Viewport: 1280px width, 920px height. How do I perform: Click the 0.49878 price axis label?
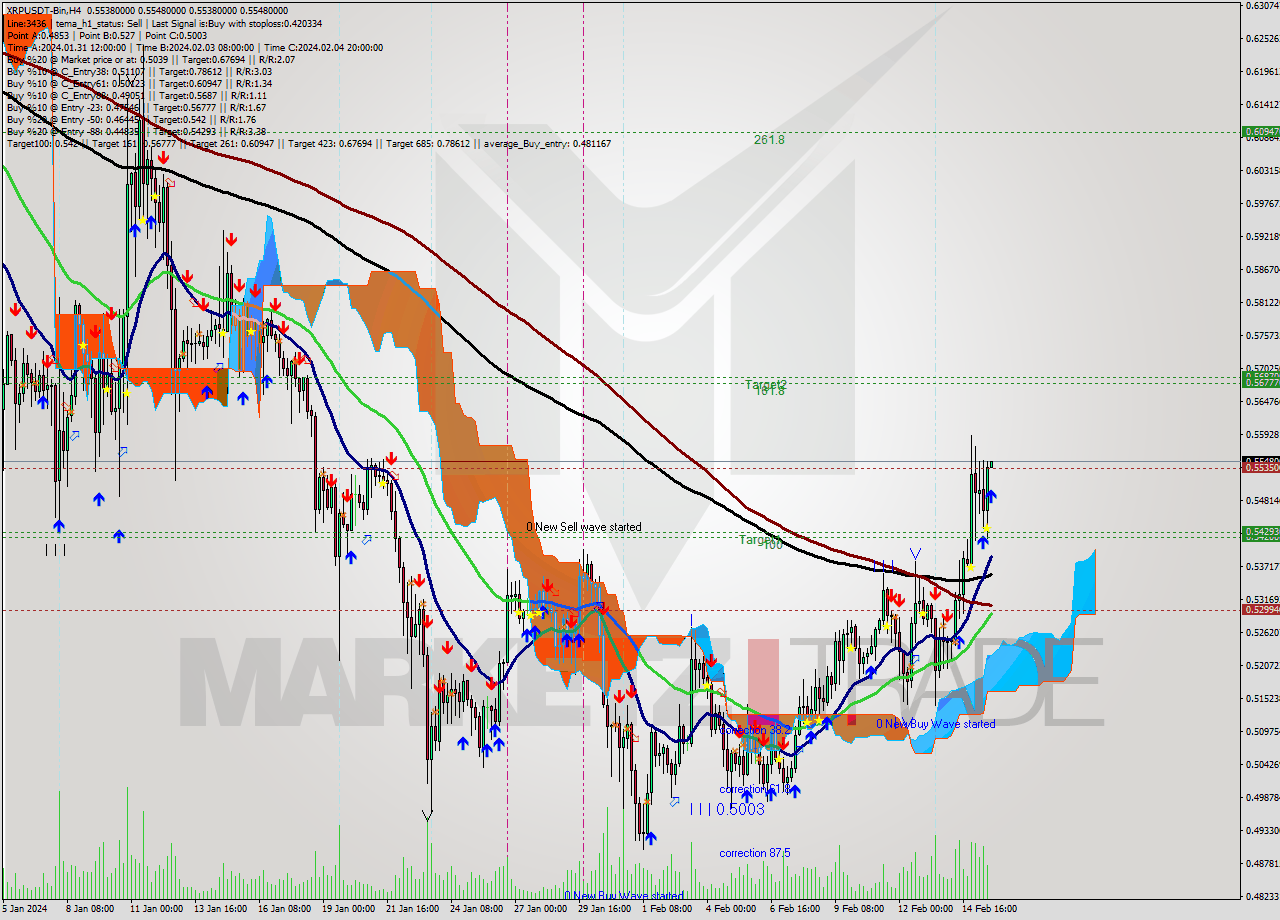1262,798
